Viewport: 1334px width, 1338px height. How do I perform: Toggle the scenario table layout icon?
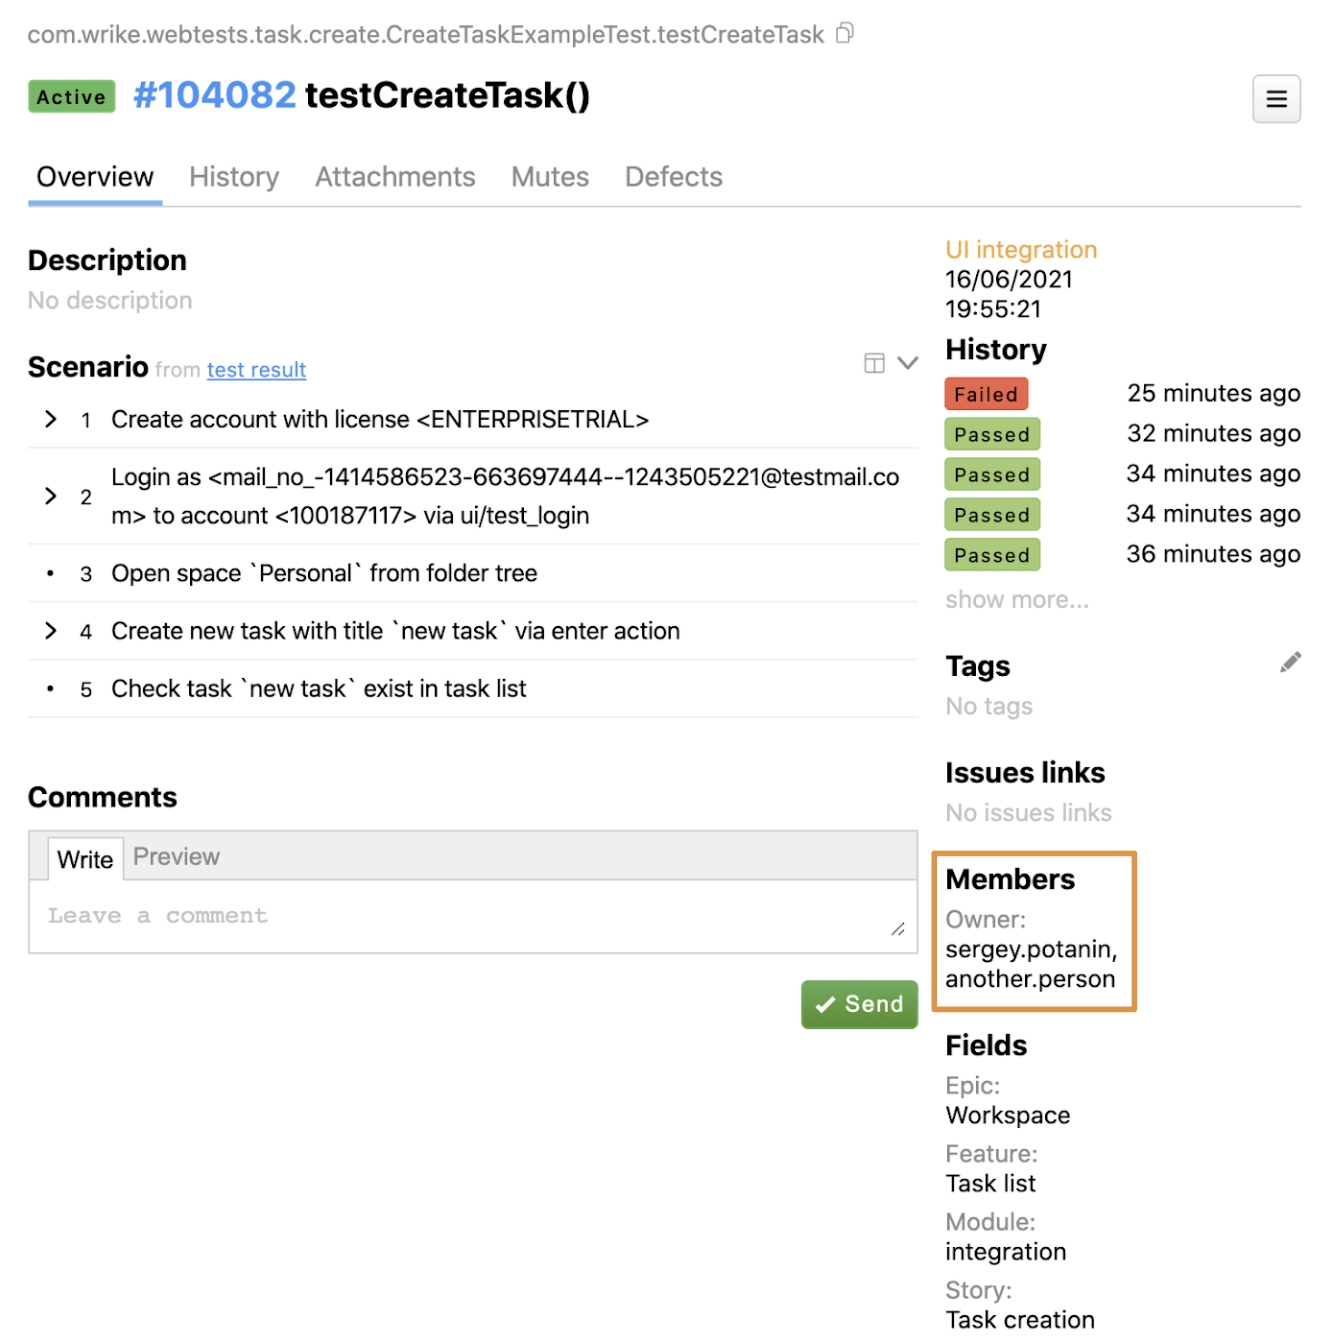click(874, 363)
